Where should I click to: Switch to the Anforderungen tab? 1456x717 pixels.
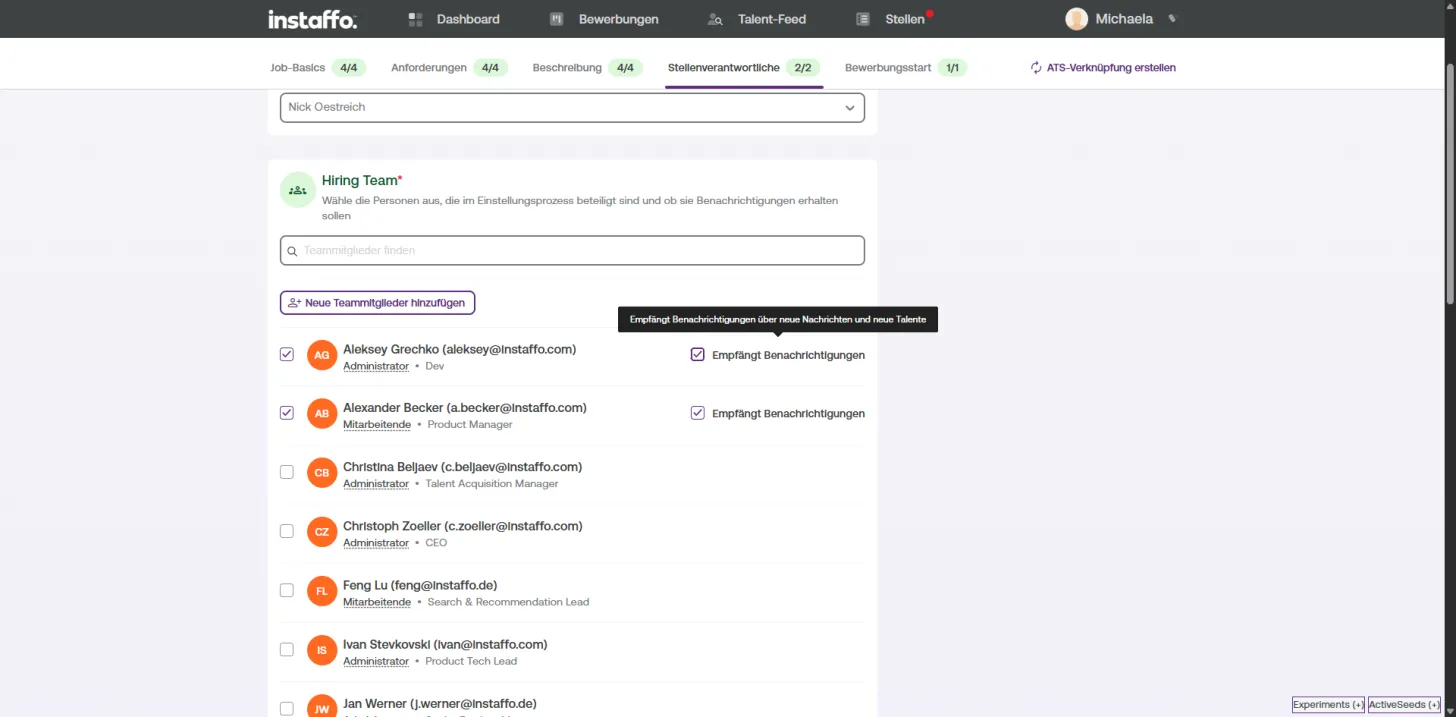click(x=450, y=68)
